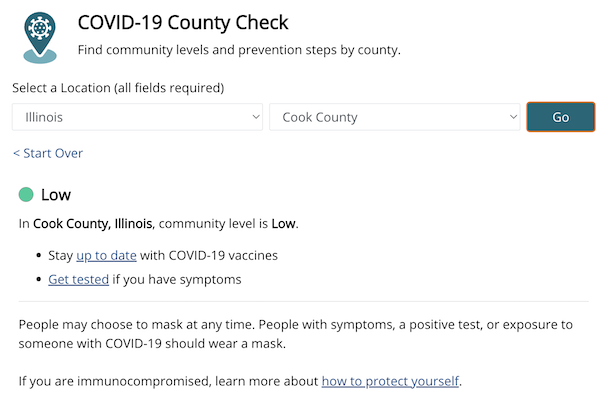Open the Illinois state dropdown
This screenshot has height=398, width=600.
point(137,117)
